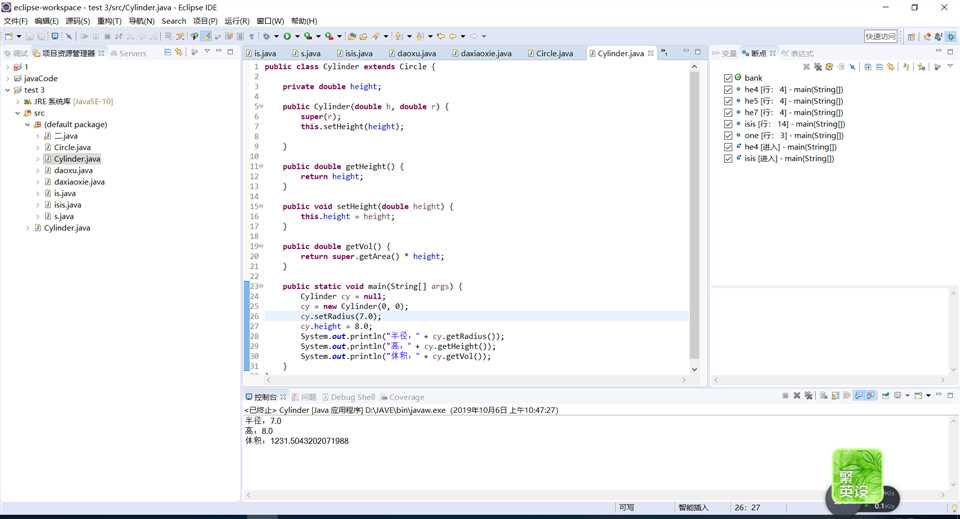Click the Open Type toolbar icon

coord(351,36)
